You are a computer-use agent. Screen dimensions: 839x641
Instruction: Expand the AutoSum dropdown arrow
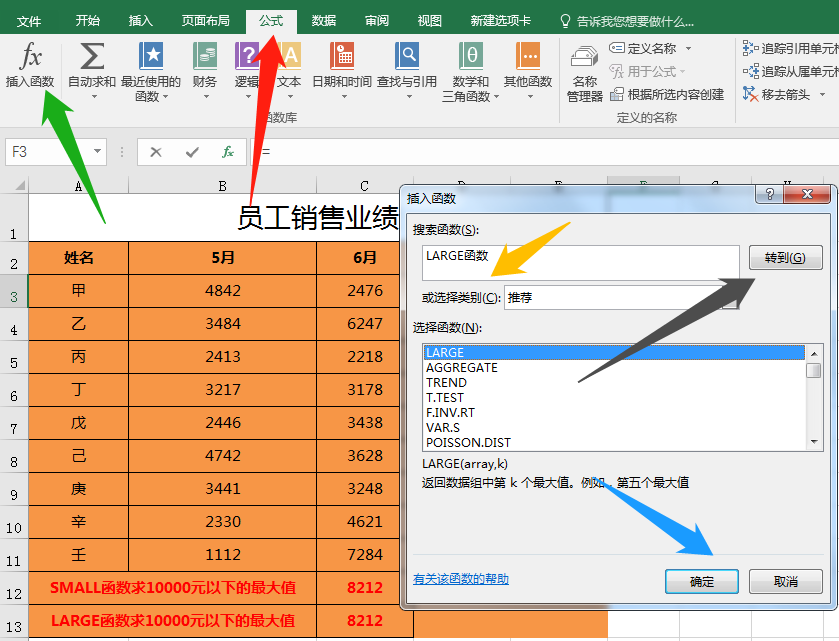(x=94, y=97)
